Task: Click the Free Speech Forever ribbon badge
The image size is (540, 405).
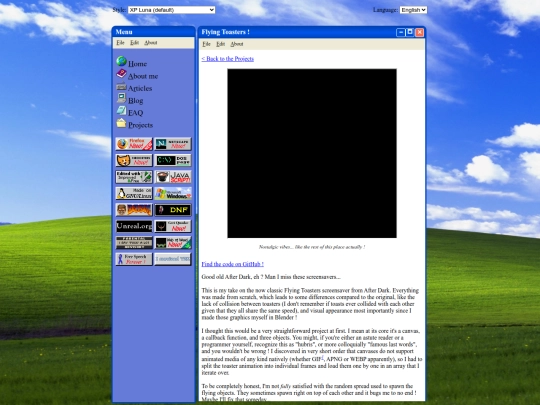Action: click(x=134, y=259)
